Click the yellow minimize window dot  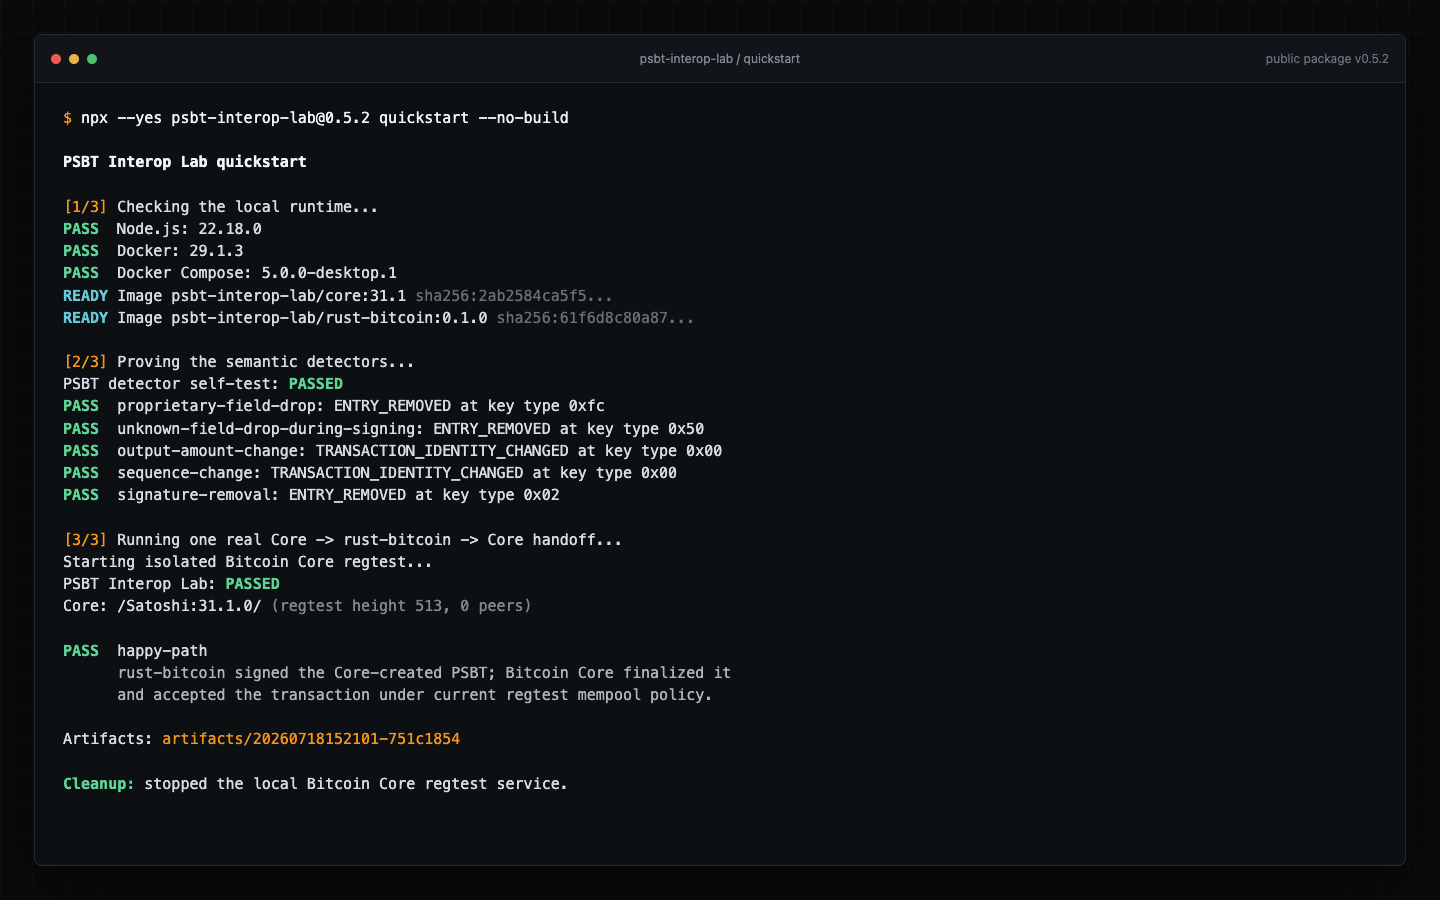74,59
